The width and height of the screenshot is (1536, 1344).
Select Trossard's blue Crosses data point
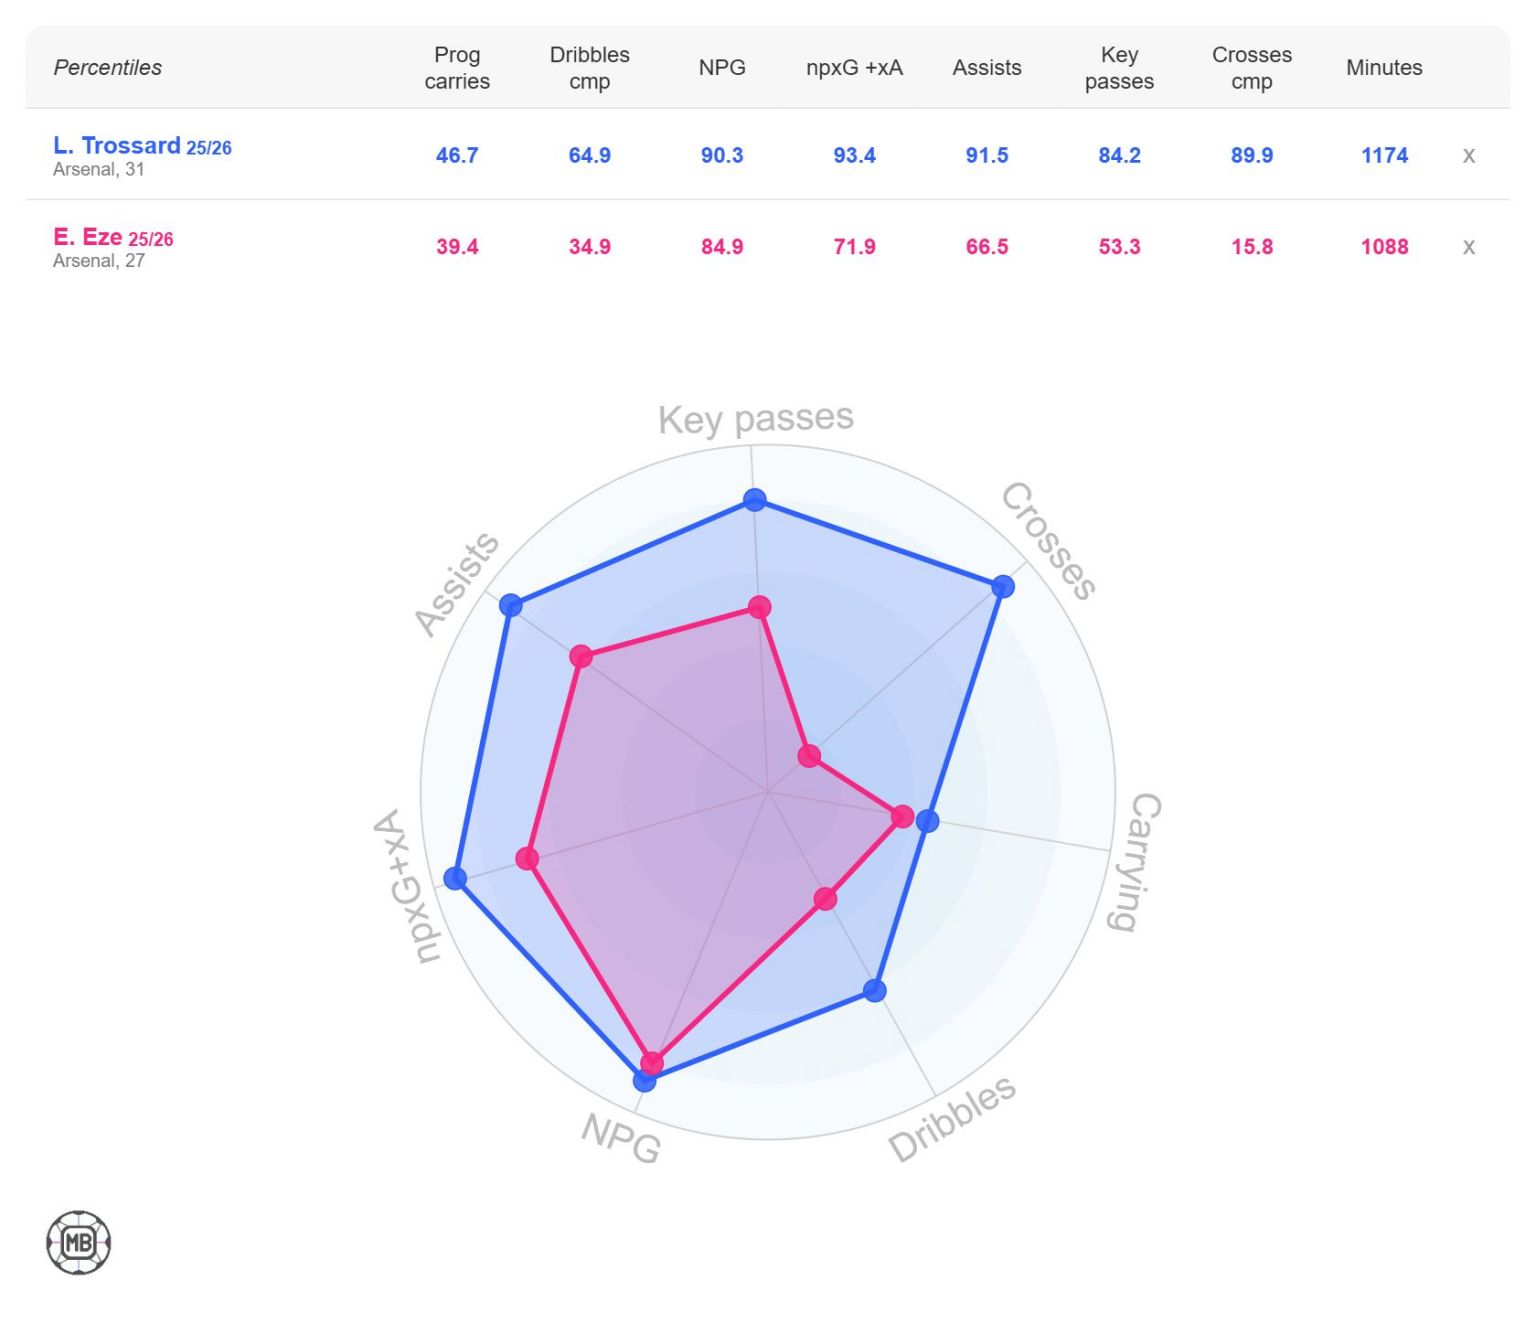[x=1003, y=587]
